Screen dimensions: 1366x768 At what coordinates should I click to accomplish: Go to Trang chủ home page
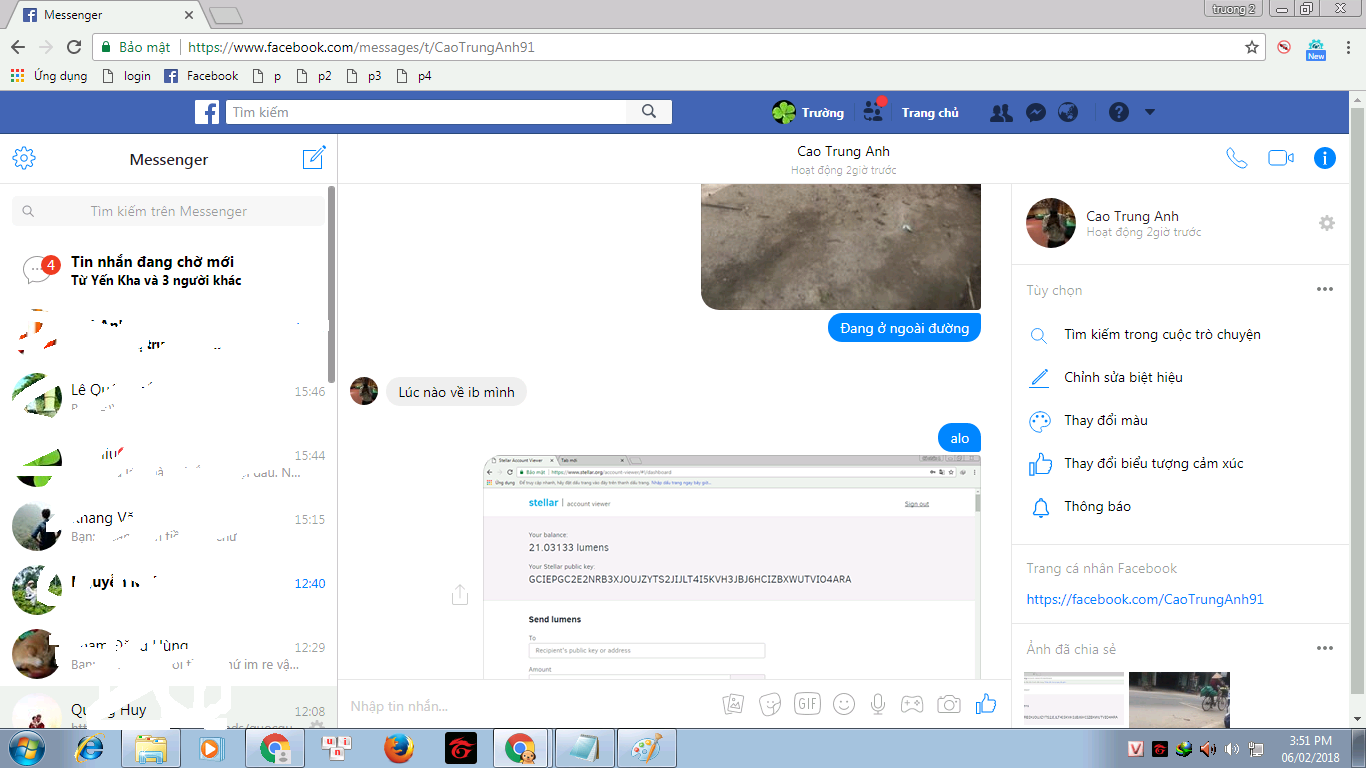930,113
